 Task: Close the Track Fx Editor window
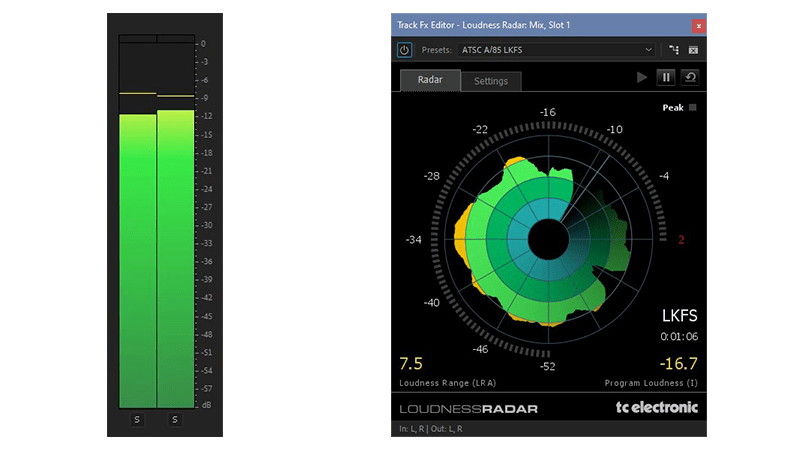[x=698, y=26]
